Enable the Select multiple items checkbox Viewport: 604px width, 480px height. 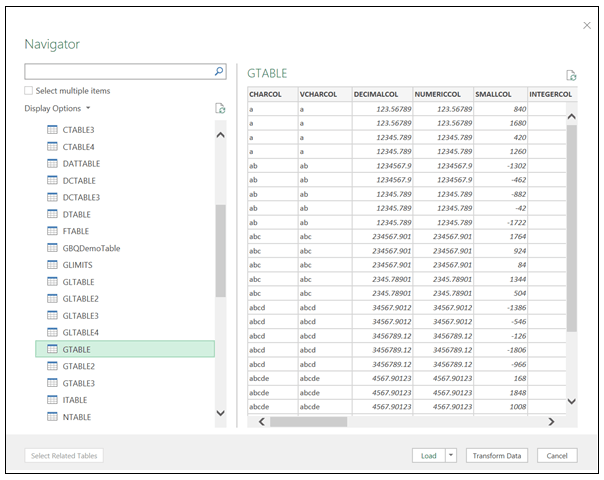tap(29, 91)
